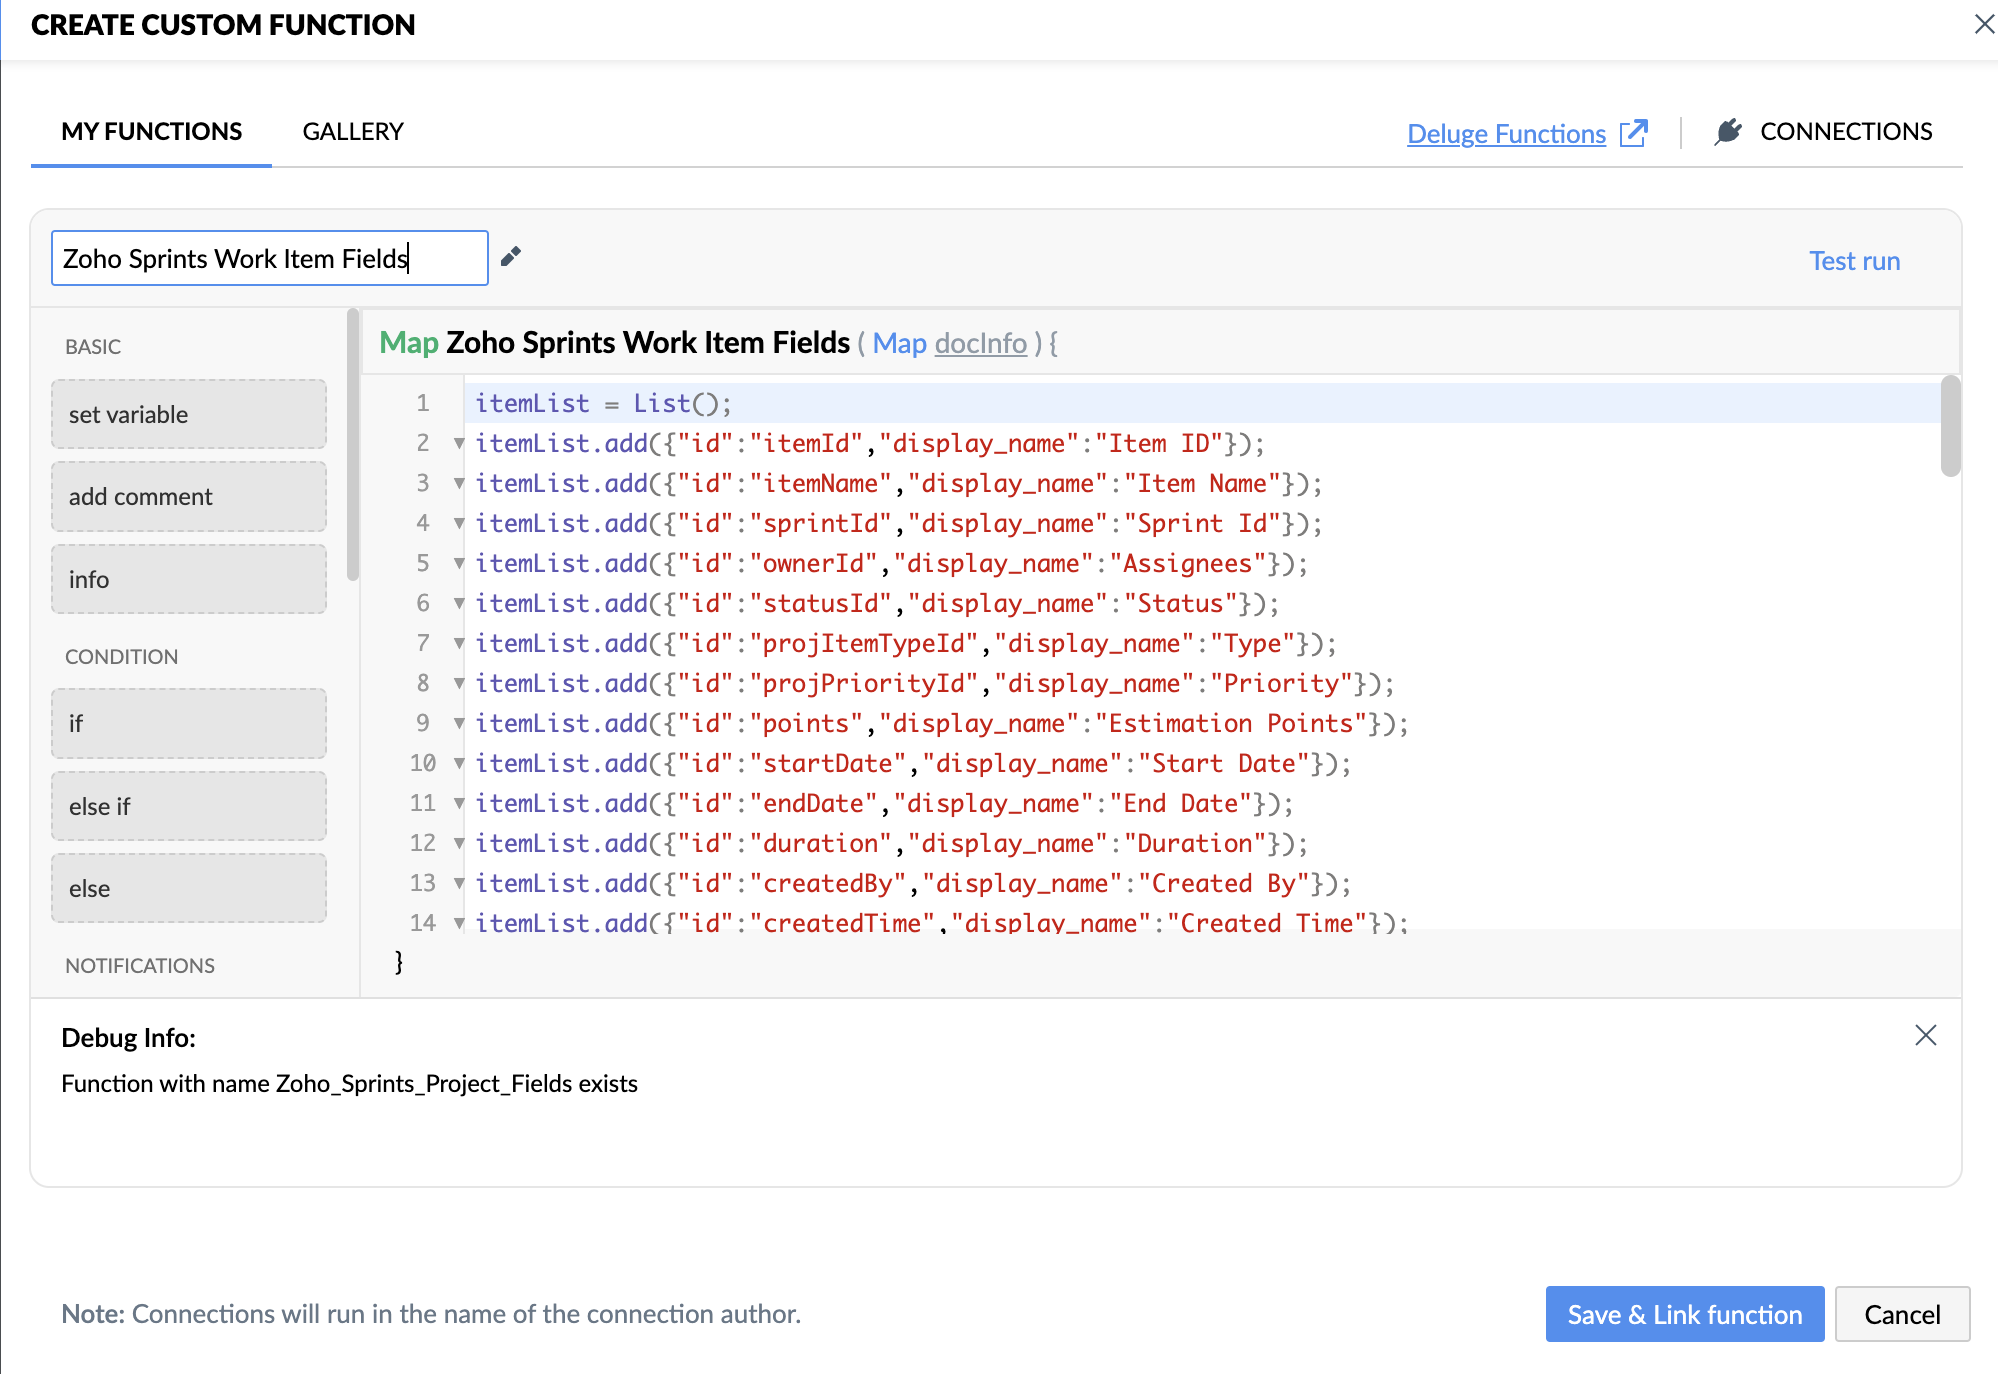
Task: Click the Cancel button
Action: point(1901,1313)
